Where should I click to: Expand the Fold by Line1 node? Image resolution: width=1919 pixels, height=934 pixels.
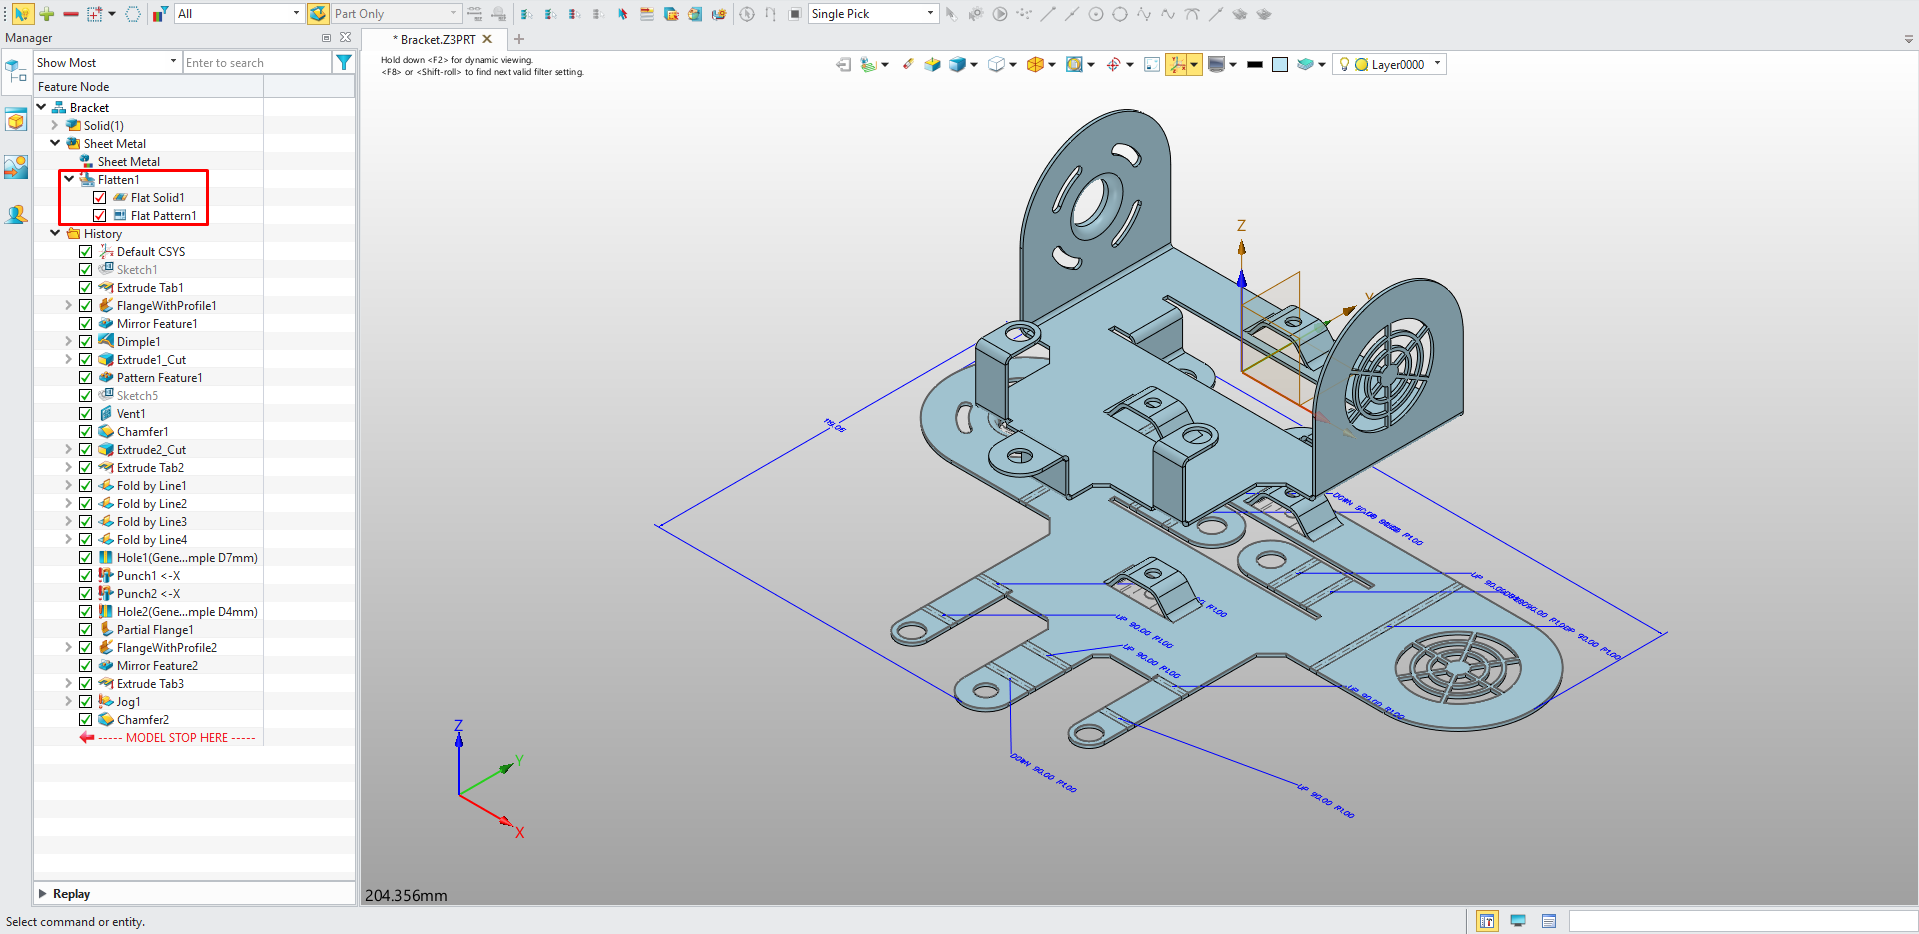click(x=69, y=486)
